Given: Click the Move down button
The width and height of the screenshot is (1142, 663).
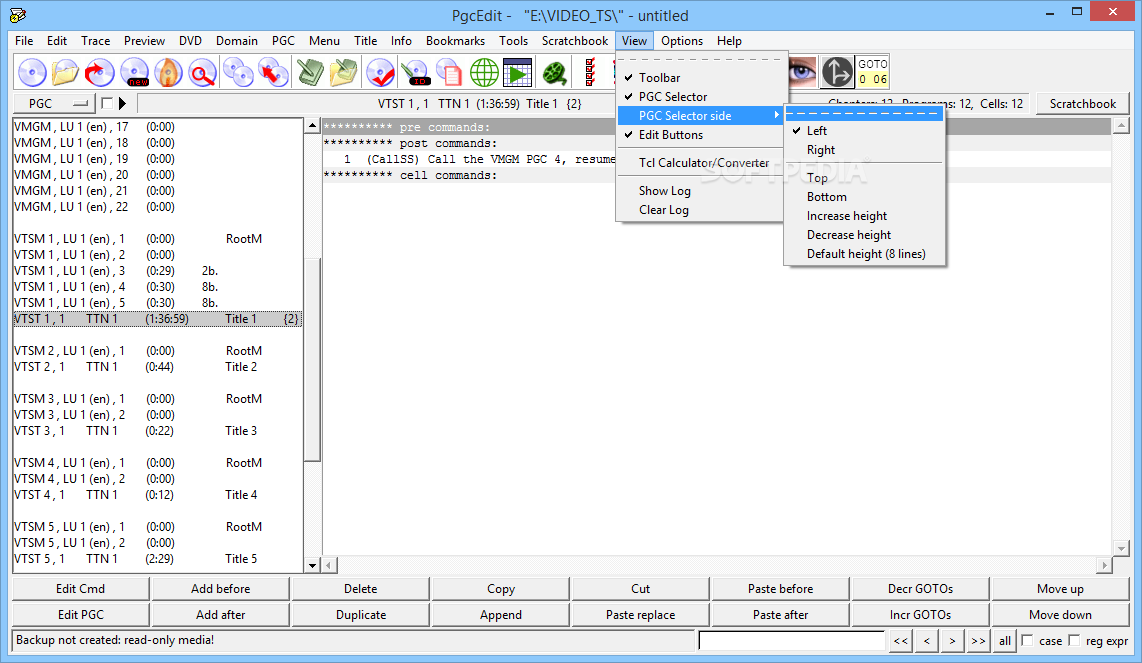Looking at the screenshot, I should pos(1060,615).
